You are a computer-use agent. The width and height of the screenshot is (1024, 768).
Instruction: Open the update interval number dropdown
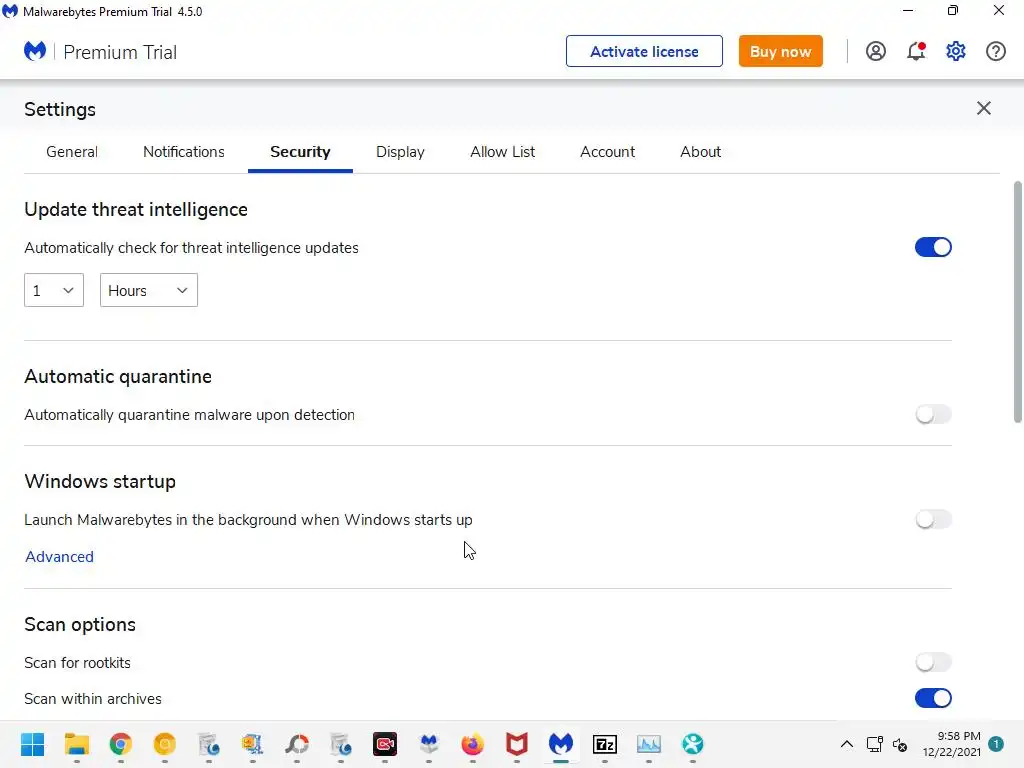(54, 290)
